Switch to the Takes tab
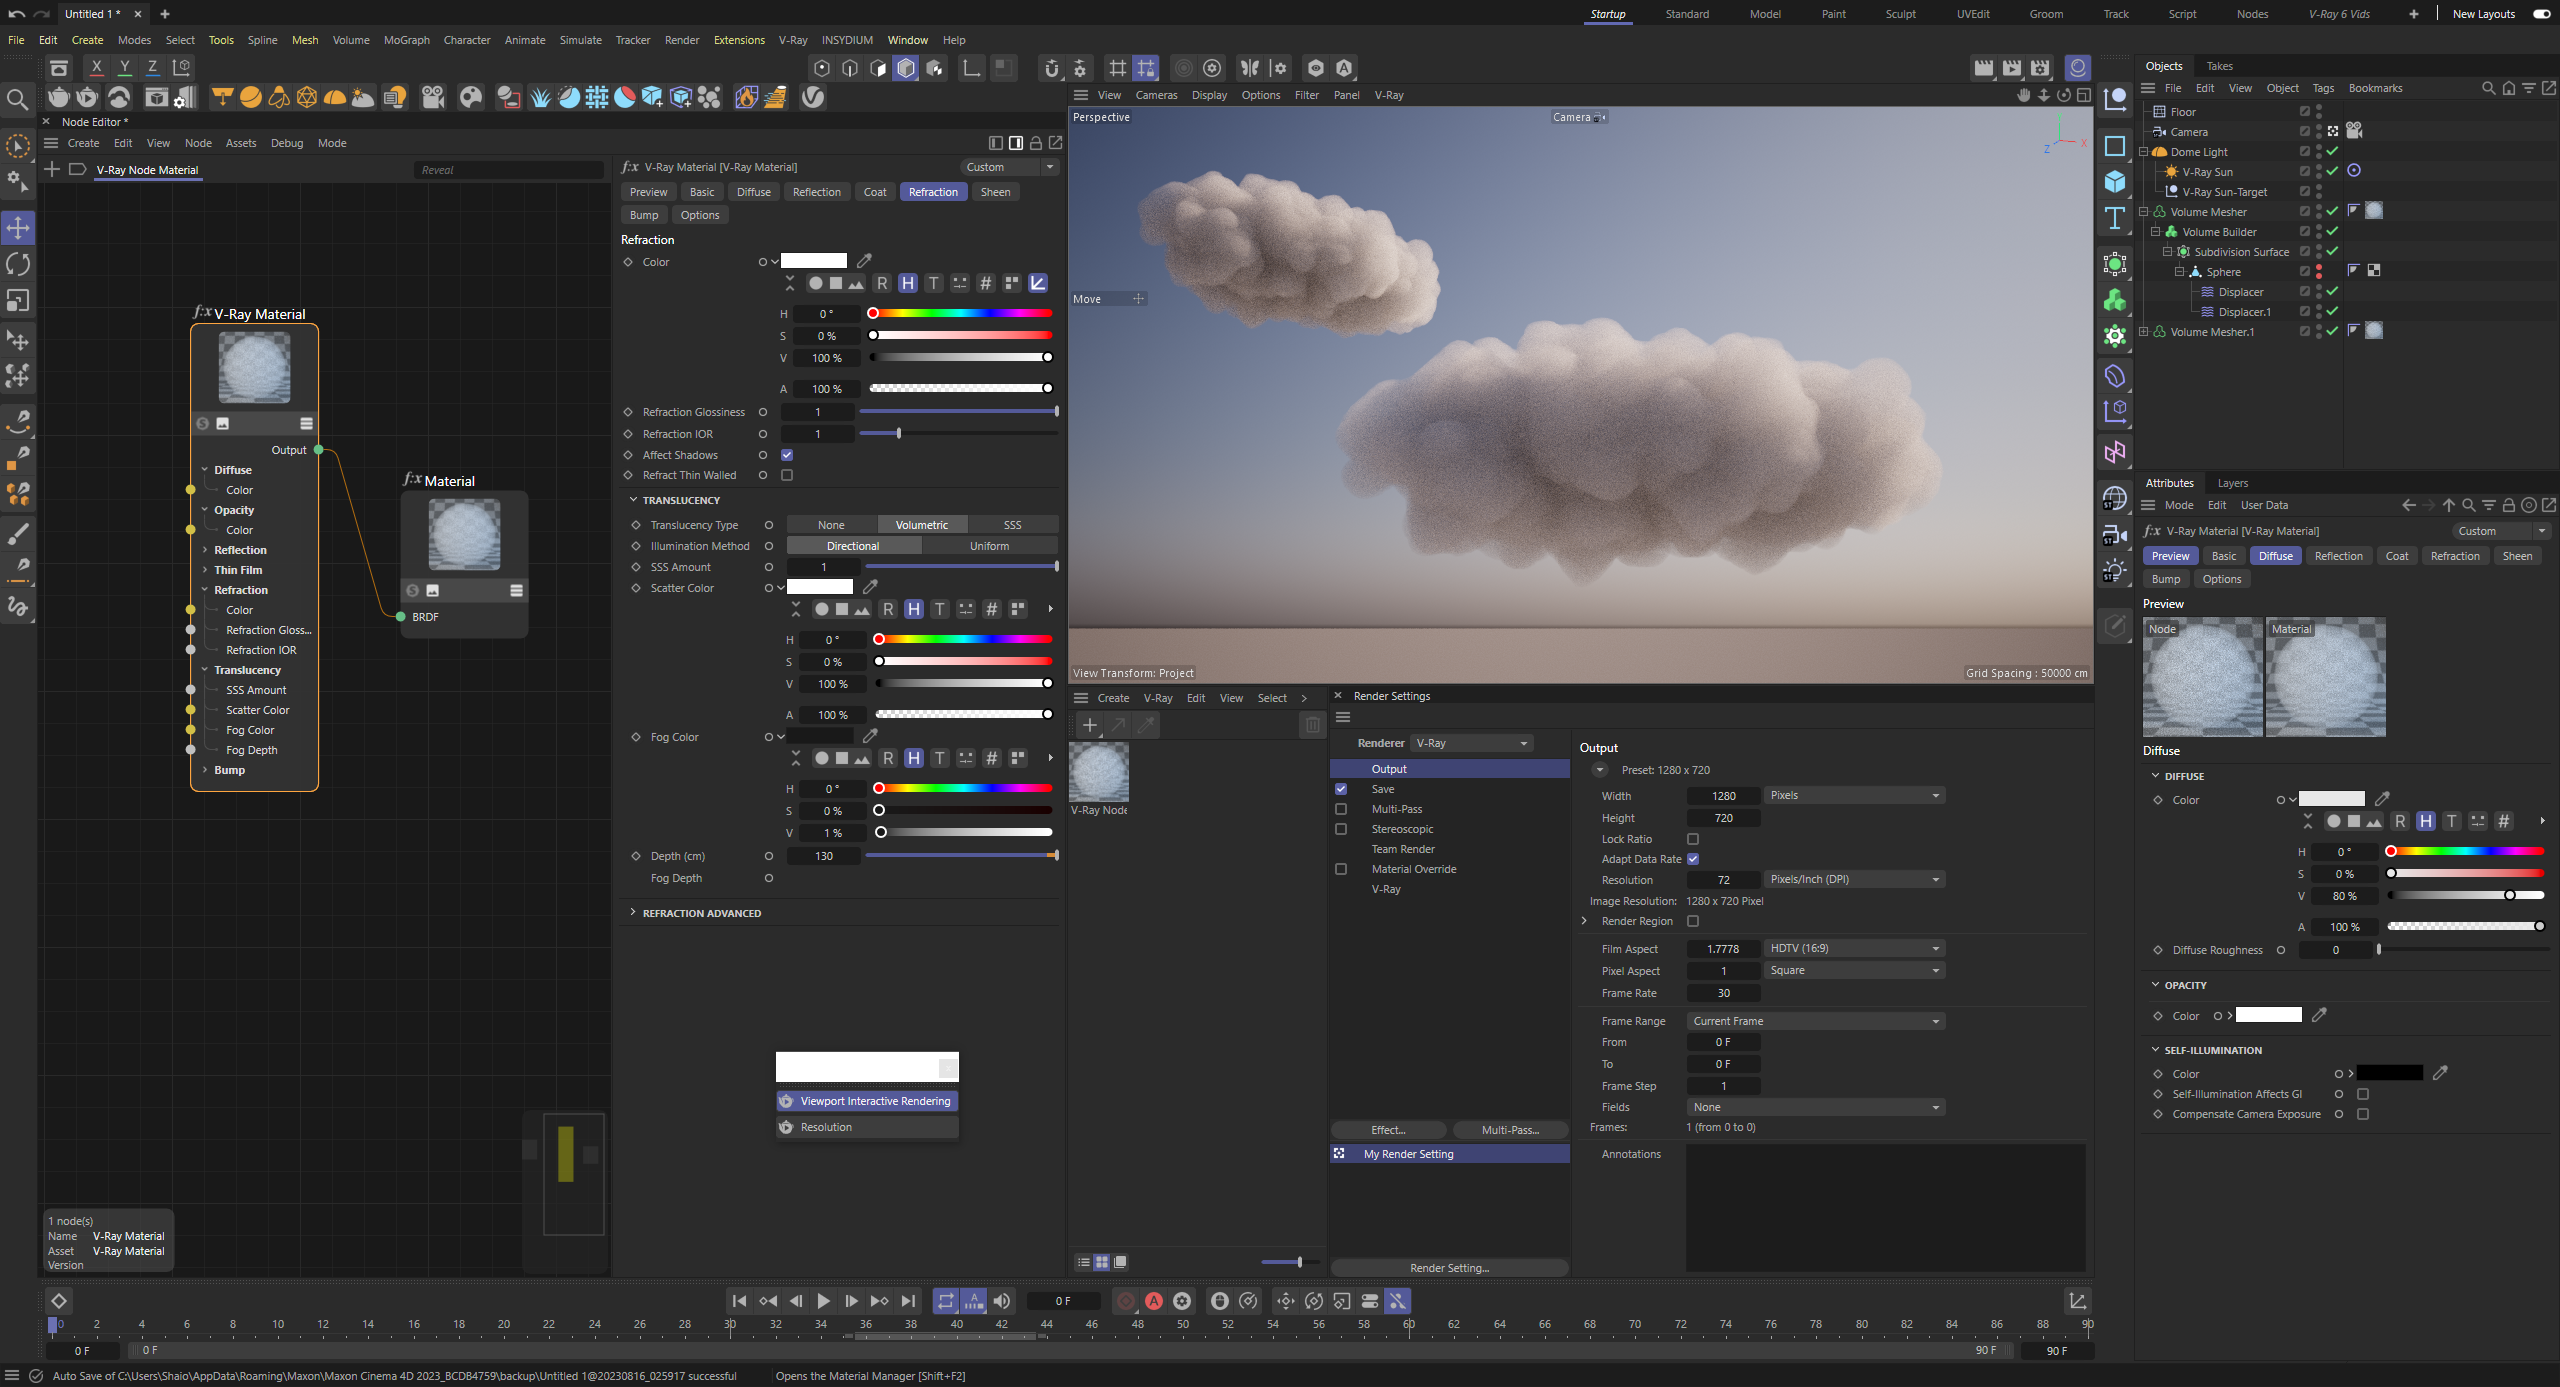Viewport: 2560px width, 1387px height. (2219, 66)
